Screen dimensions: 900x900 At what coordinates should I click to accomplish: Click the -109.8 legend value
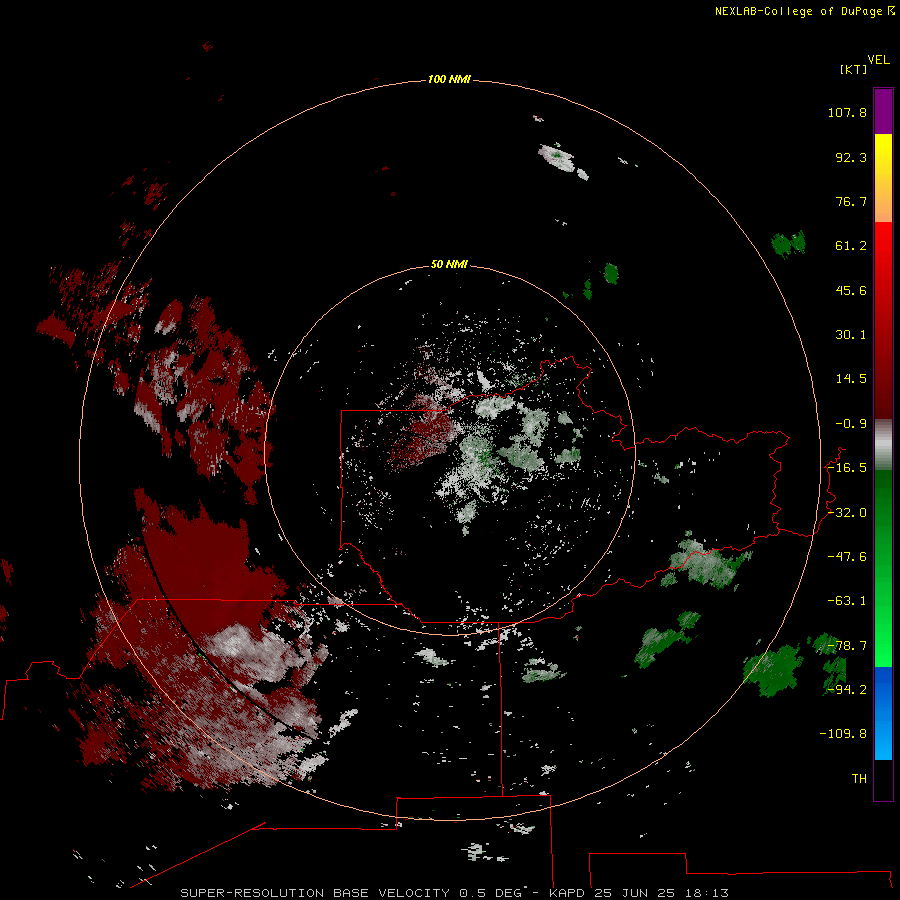(x=843, y=734)
